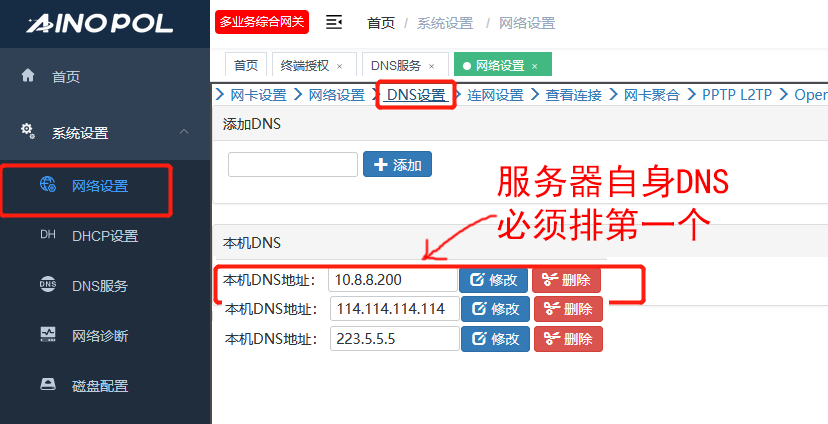Click the globe icon for network settings

click(47, 185)
